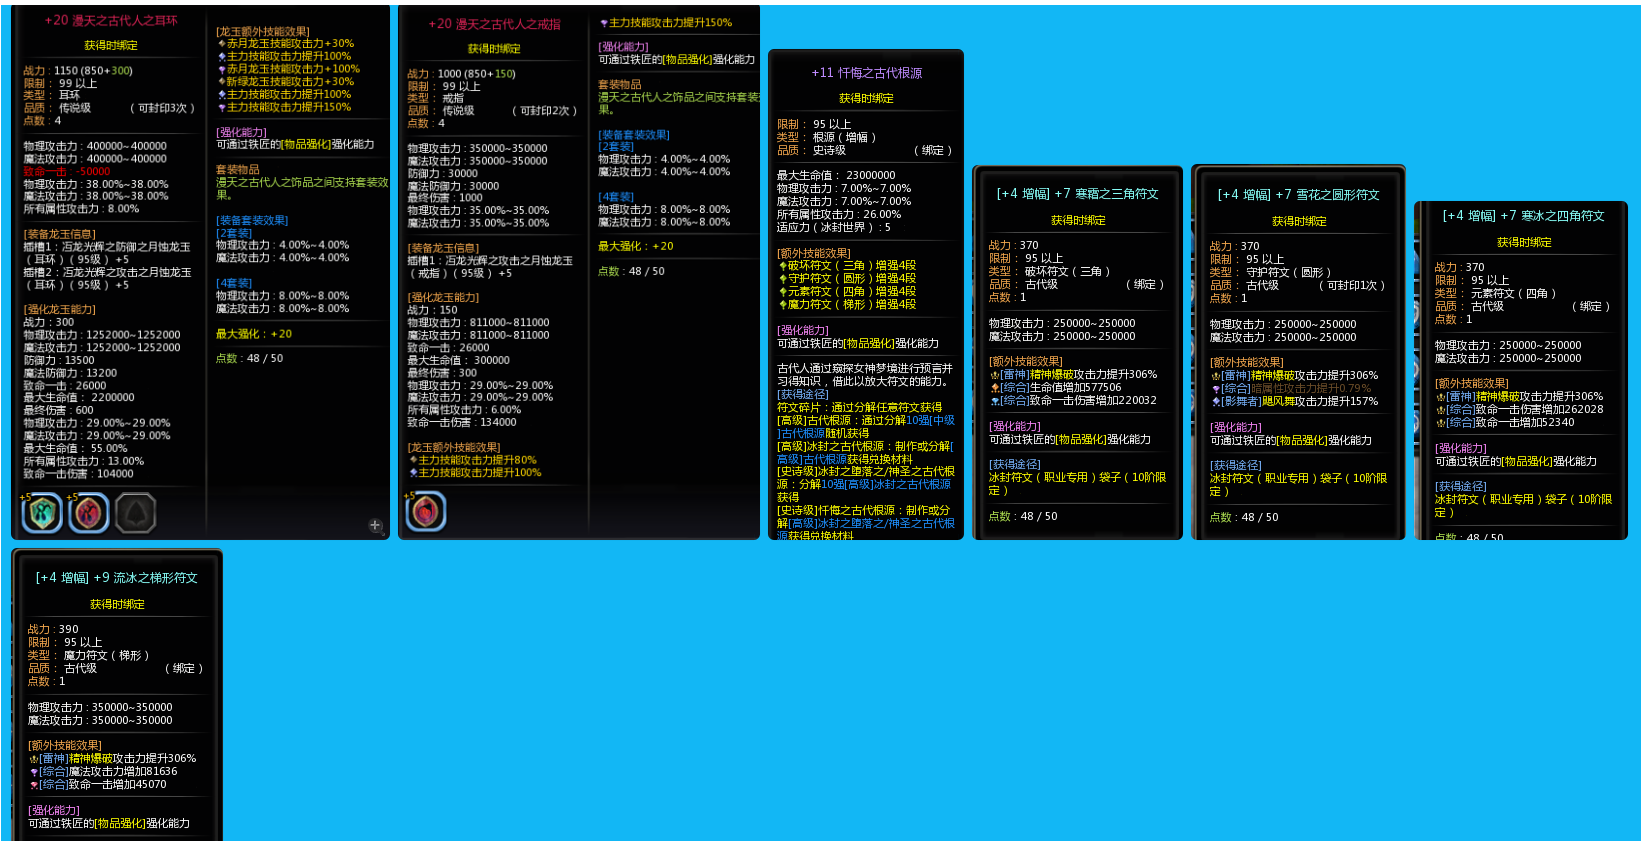Click the 装备龙玉信息 header in earring tooltip

point(60,234)
